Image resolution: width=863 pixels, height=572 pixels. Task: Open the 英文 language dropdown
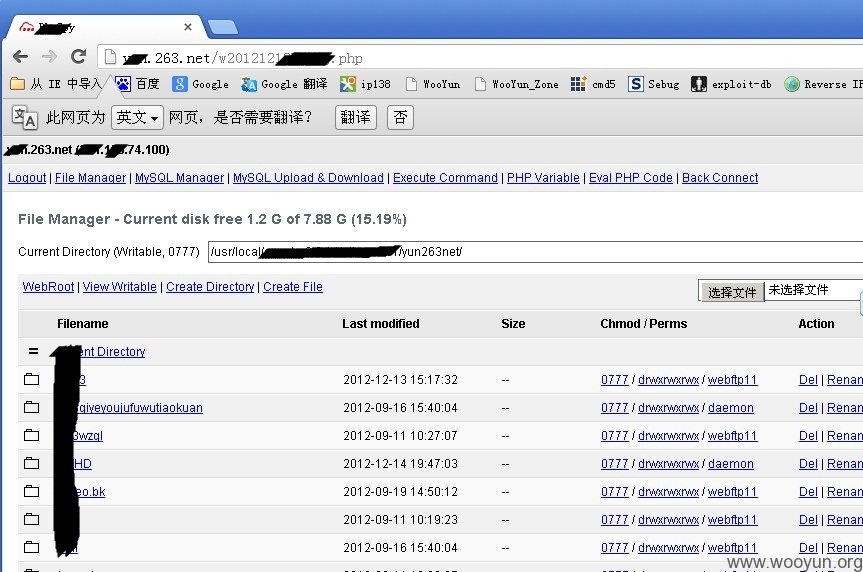tap(137, 117)
